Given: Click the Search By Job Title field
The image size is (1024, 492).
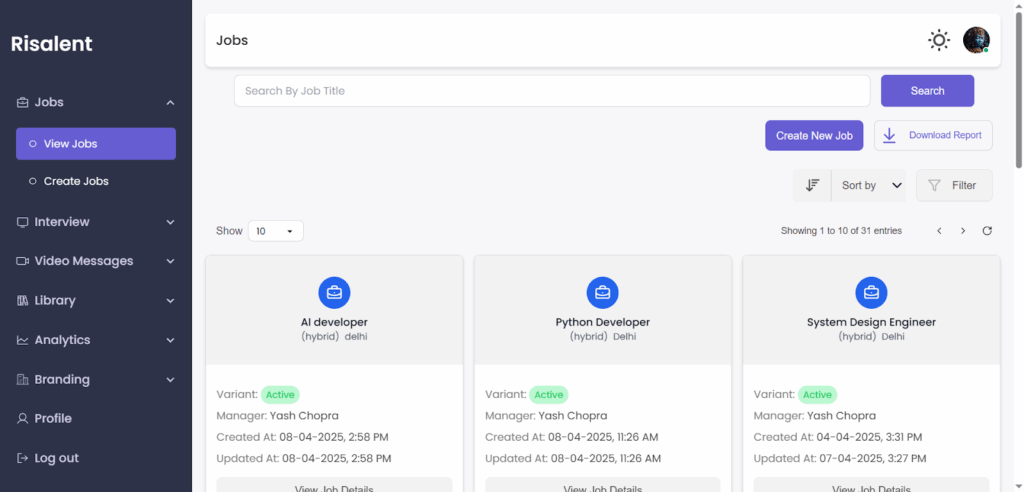Looking at the screenshot, I should [x=551, y=91].
